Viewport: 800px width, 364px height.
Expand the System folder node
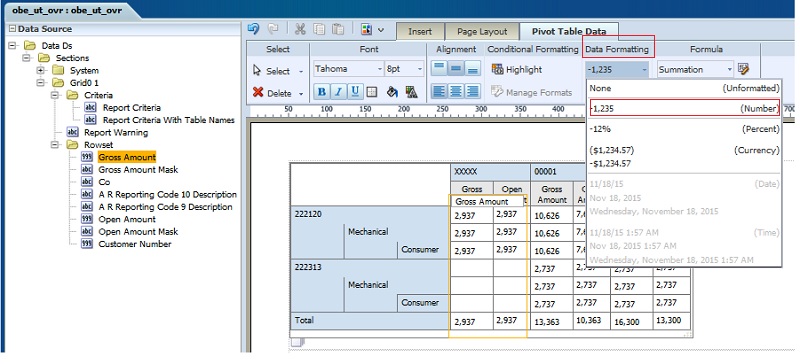point(41,70)
